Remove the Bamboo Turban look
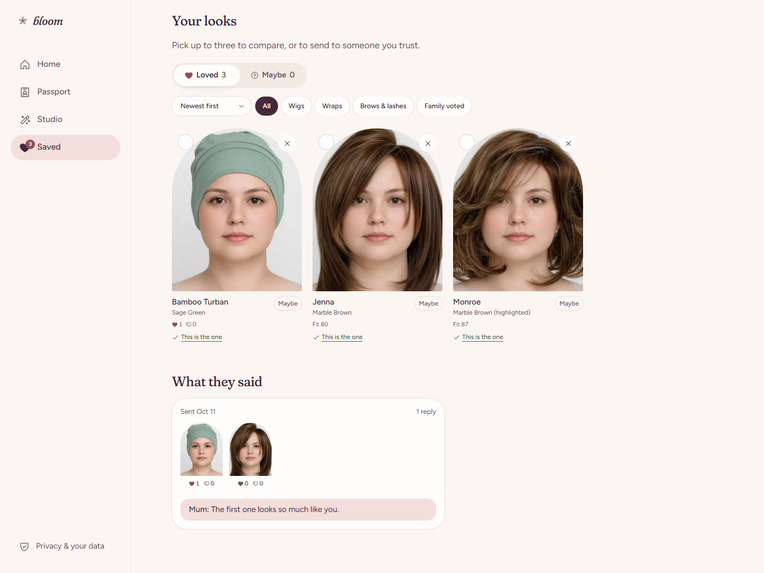Image resolution: width=764 pixels, height=573 pixels. coord(287,143)
